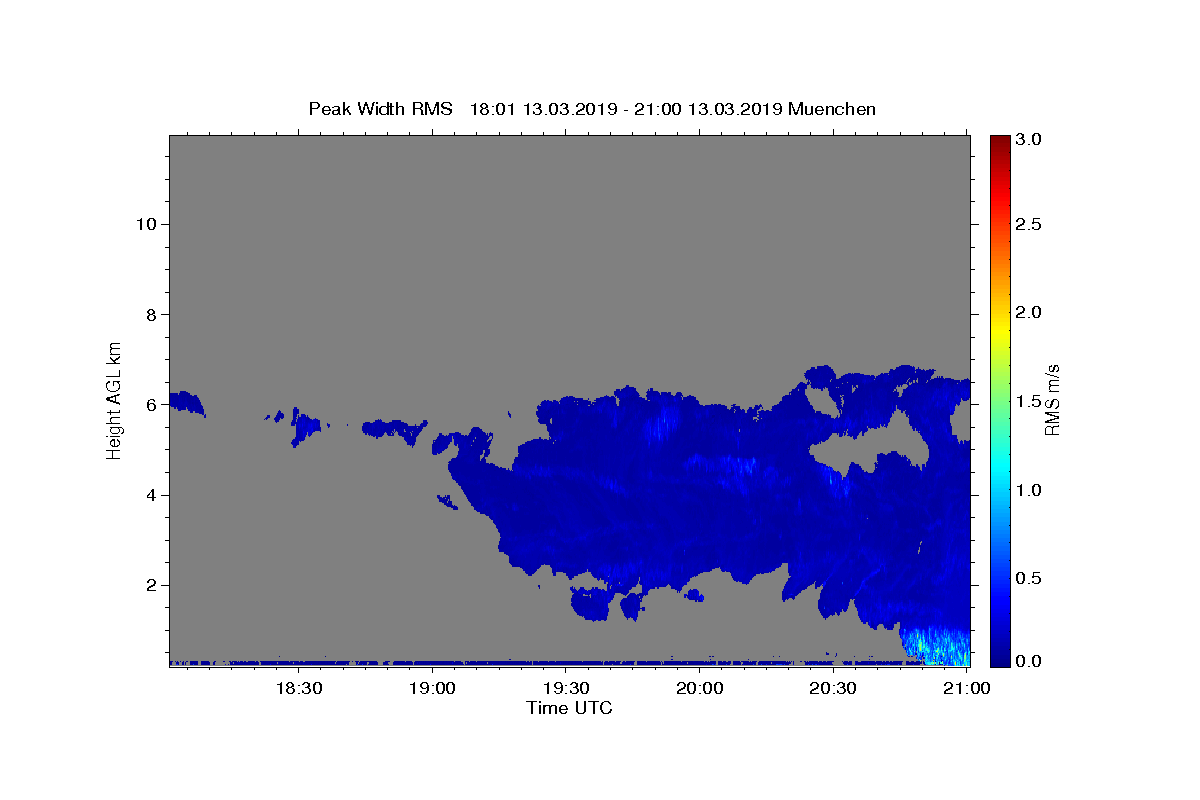This screenshot has width=1200, height=800.
Task: Click the colorbar value 0.5
Action: coord(1030,578)
